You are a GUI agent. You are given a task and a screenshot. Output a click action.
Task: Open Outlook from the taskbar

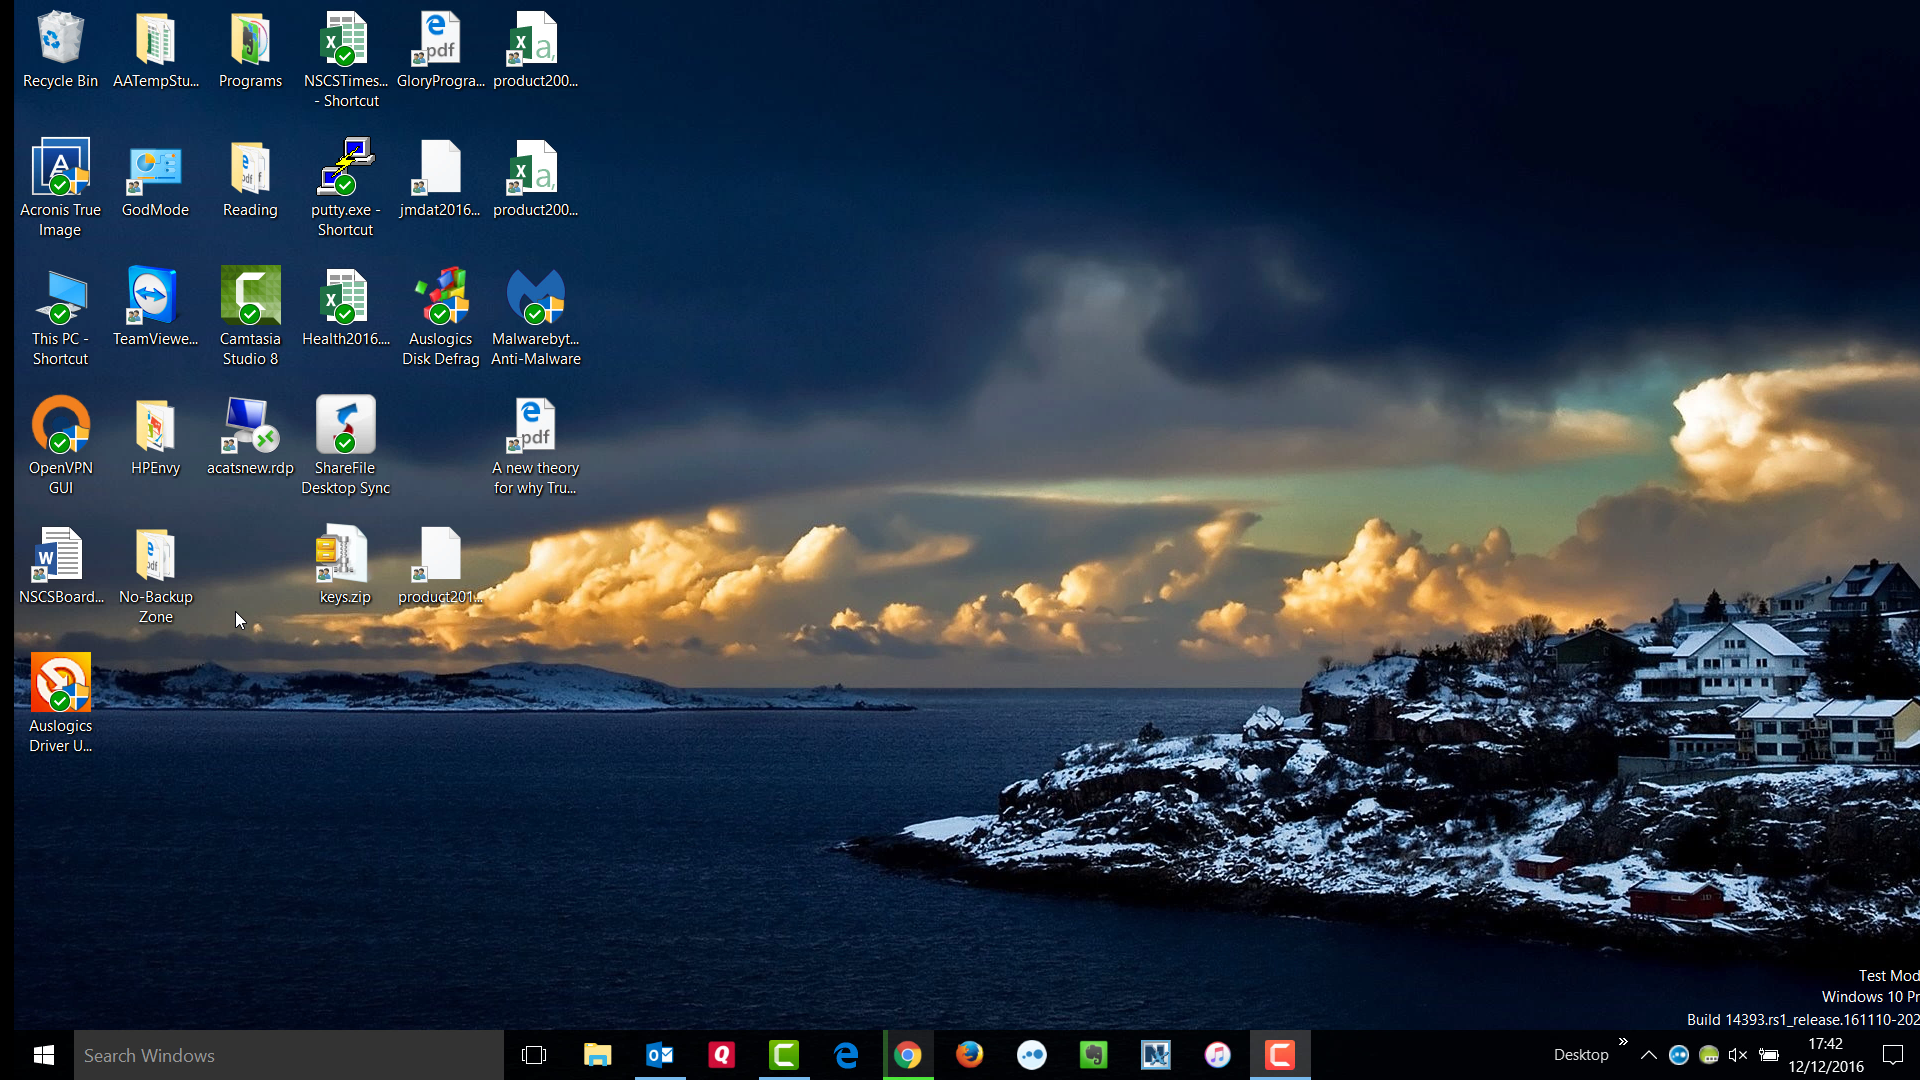660,1055
